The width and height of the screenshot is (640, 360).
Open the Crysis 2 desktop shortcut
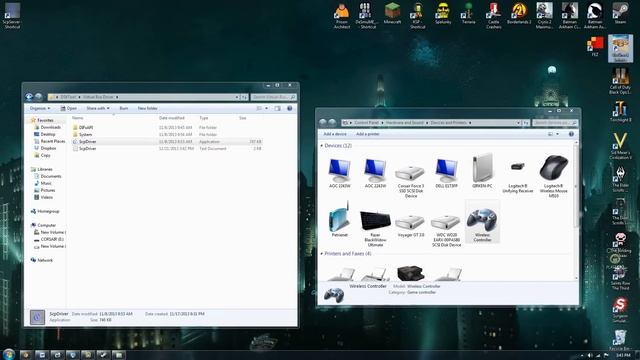544,16
